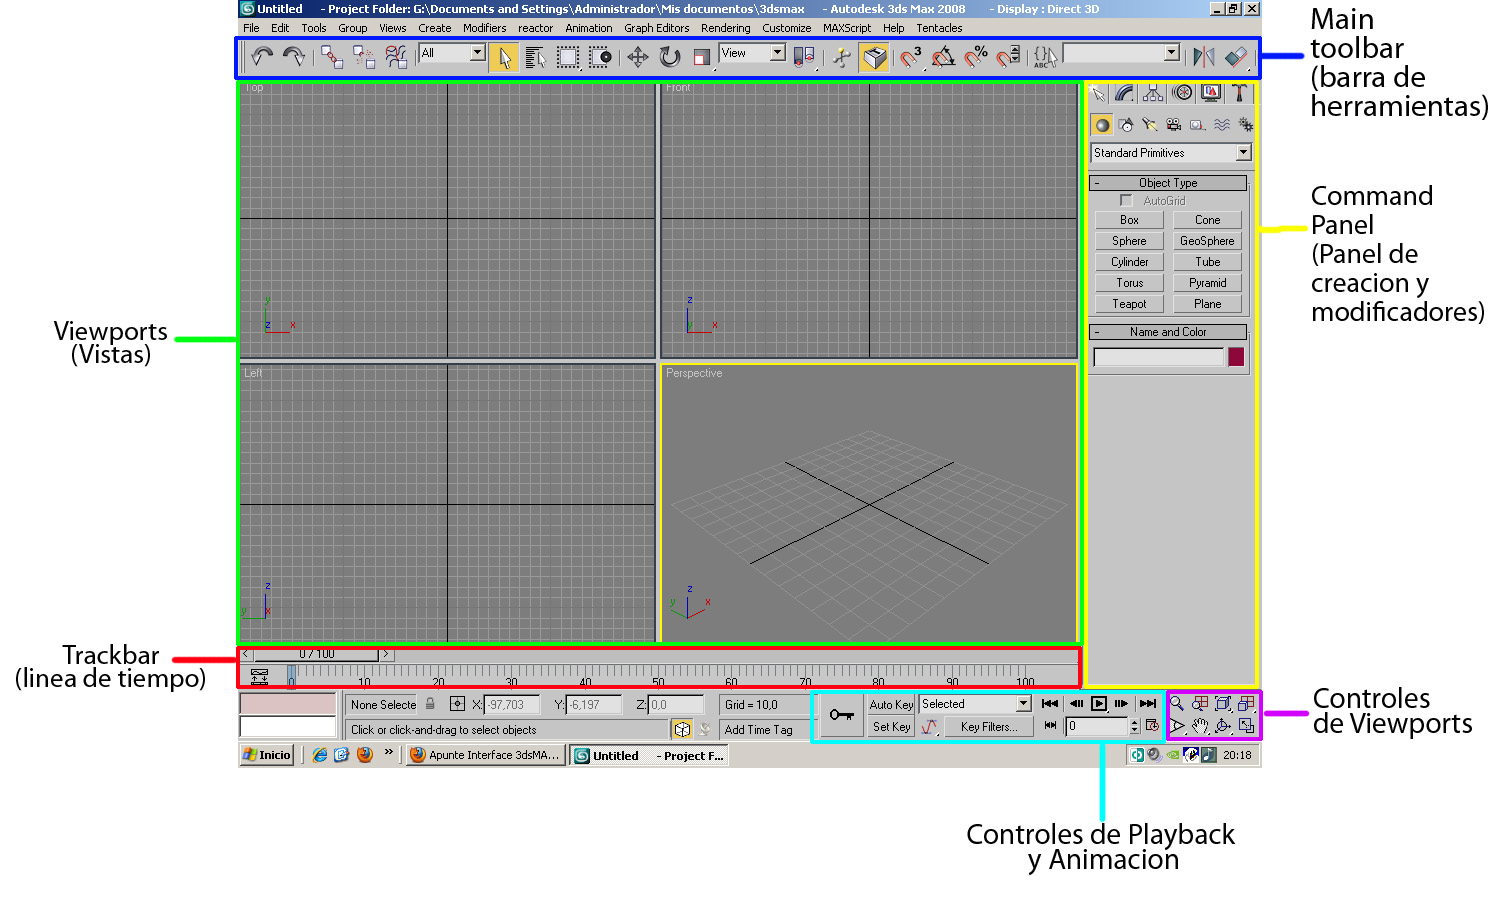Open the Standard Primitives category dropdown
Viewport: 1500px width, 906px height.
coord(1171,153)
